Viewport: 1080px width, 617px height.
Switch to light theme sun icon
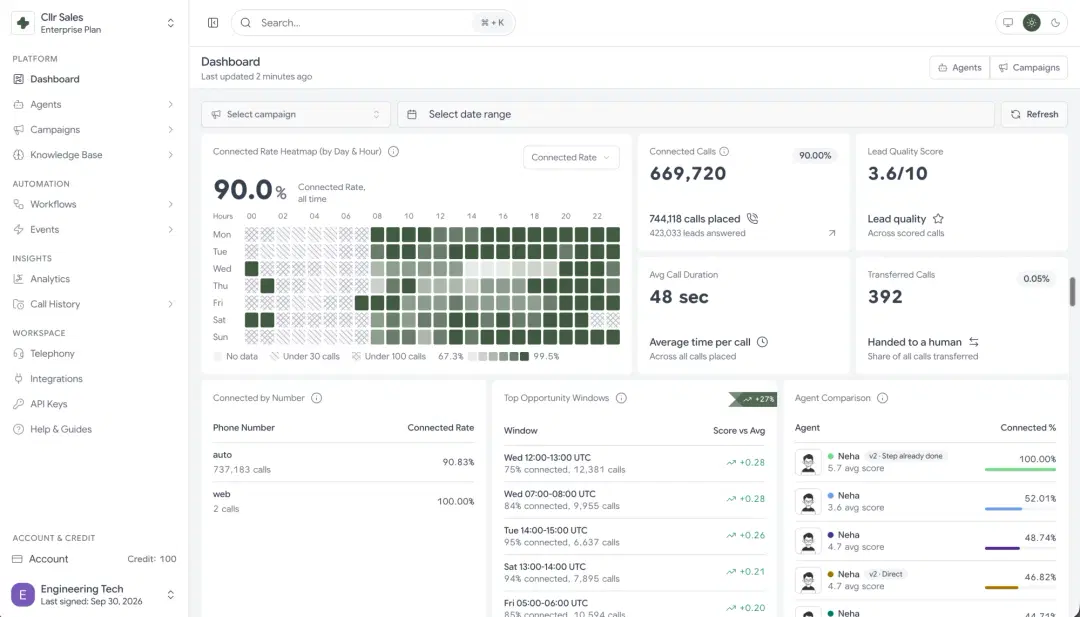tap(1031, 23)
